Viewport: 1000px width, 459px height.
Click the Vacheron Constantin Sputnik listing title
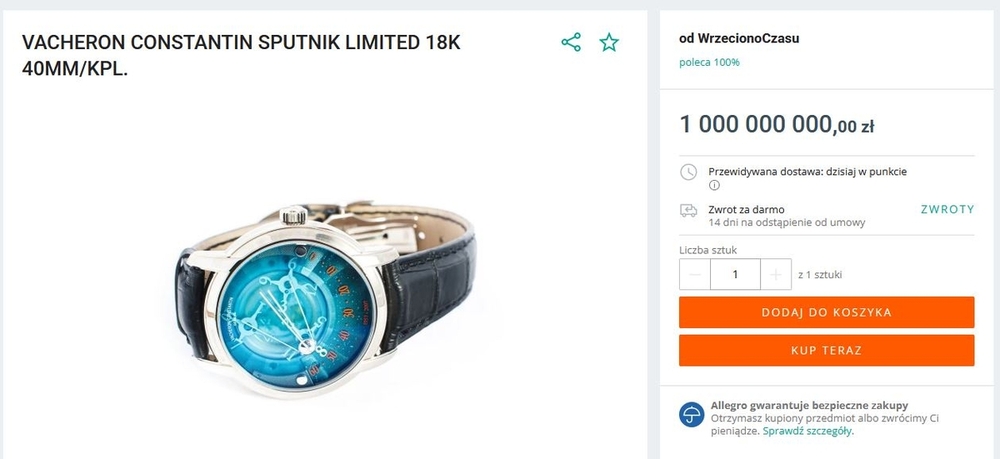point(241,56)
